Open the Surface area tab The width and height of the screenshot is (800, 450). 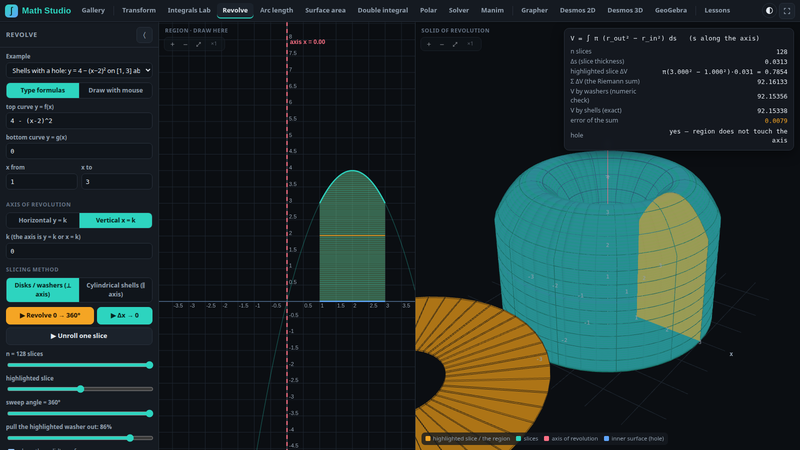coord(326,10)
